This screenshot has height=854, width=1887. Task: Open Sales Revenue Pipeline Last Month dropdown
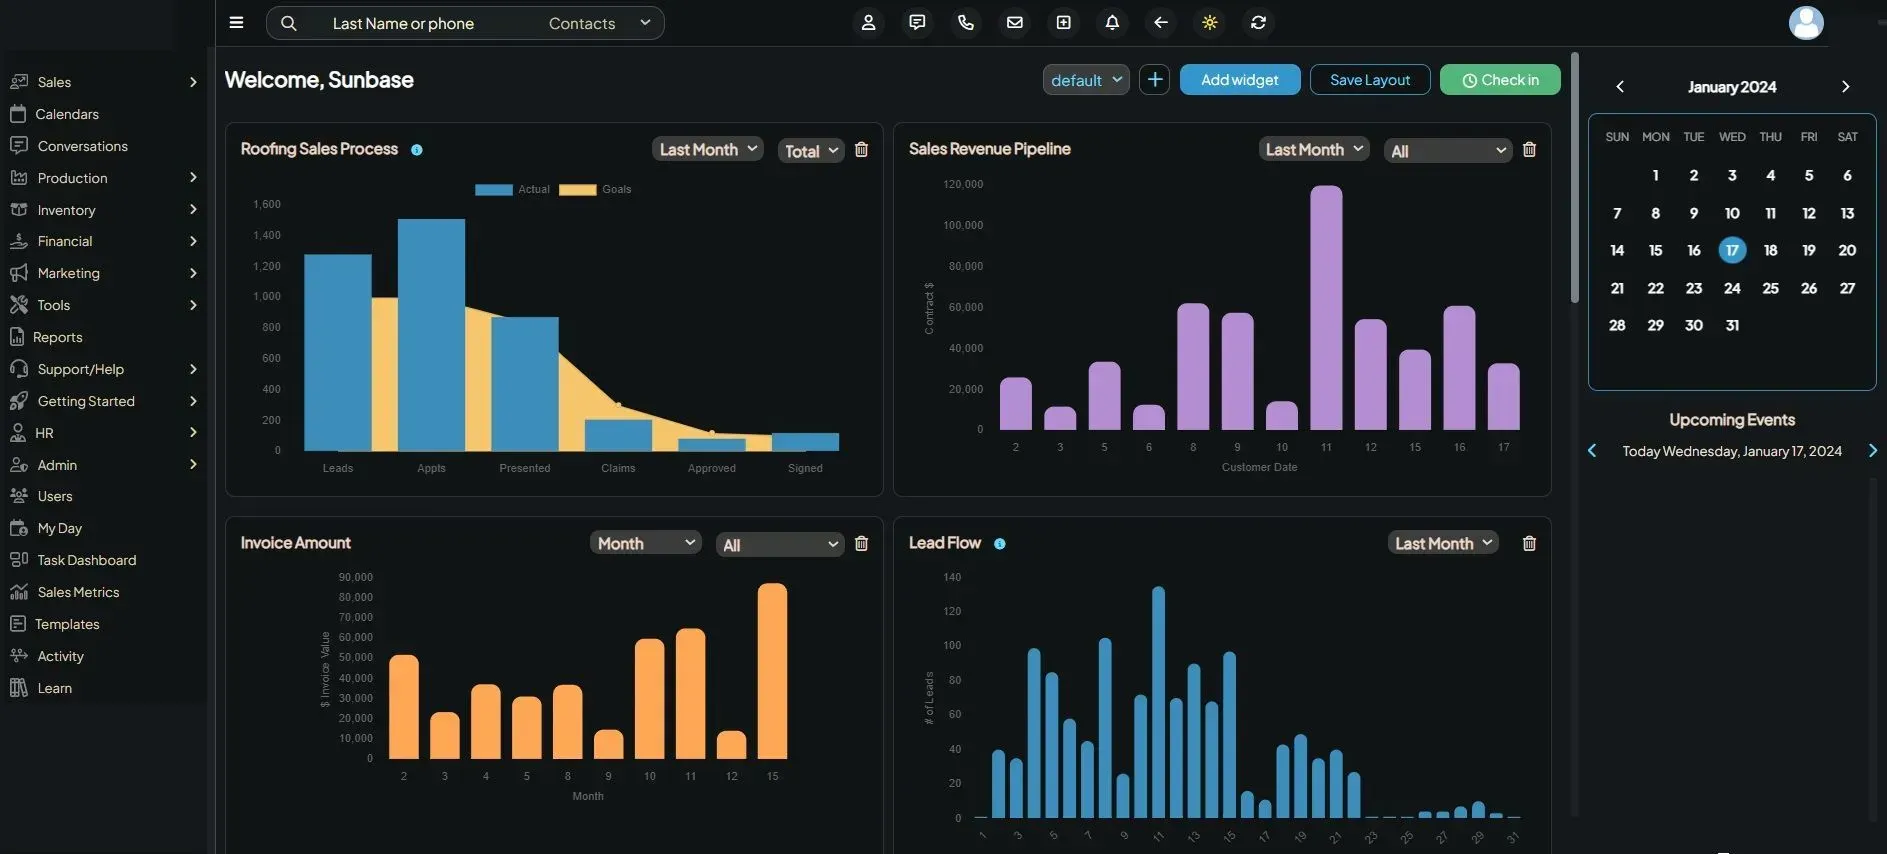pos(1314,150)
